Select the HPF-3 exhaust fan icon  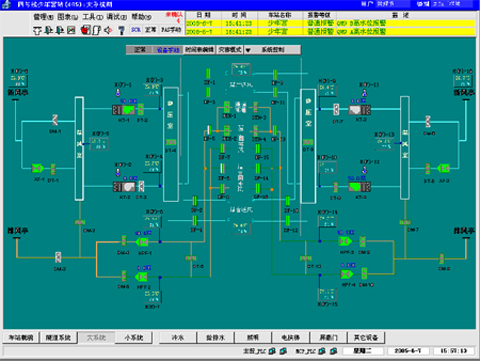point(345,241)
